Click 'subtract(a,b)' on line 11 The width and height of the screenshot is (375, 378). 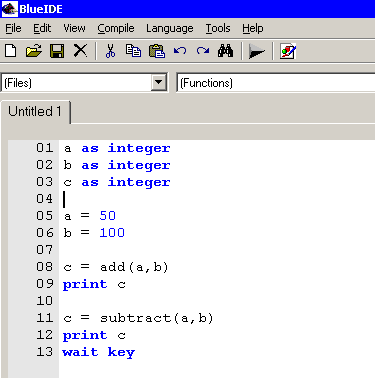coord(156,318)
